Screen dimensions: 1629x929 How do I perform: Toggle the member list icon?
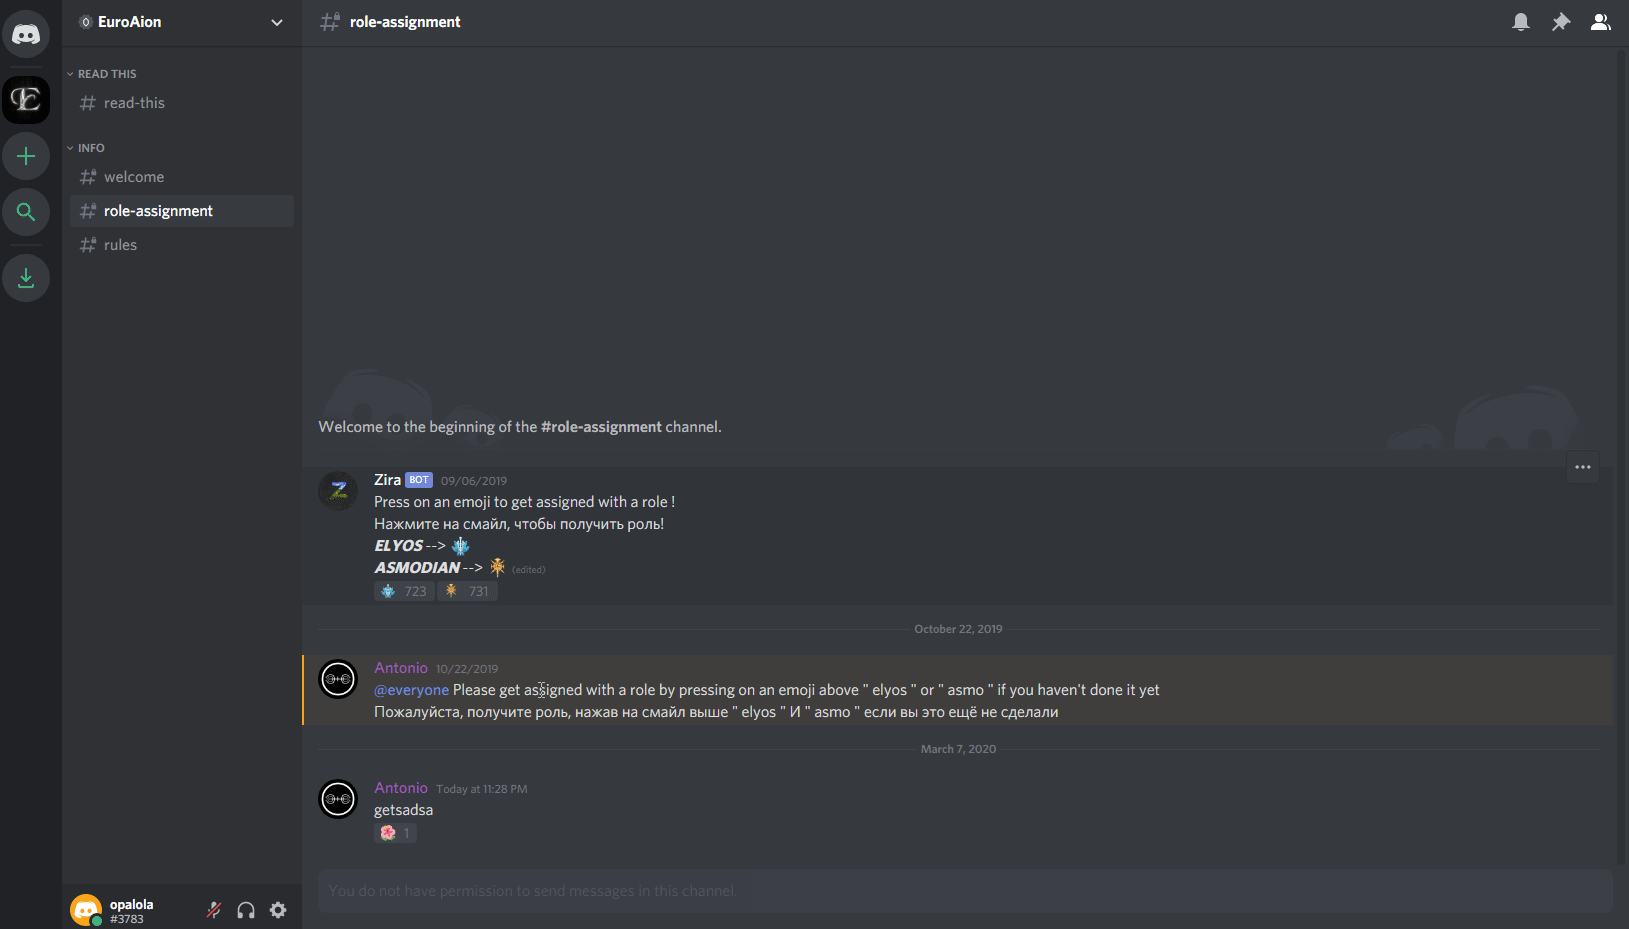(1601, 22)
